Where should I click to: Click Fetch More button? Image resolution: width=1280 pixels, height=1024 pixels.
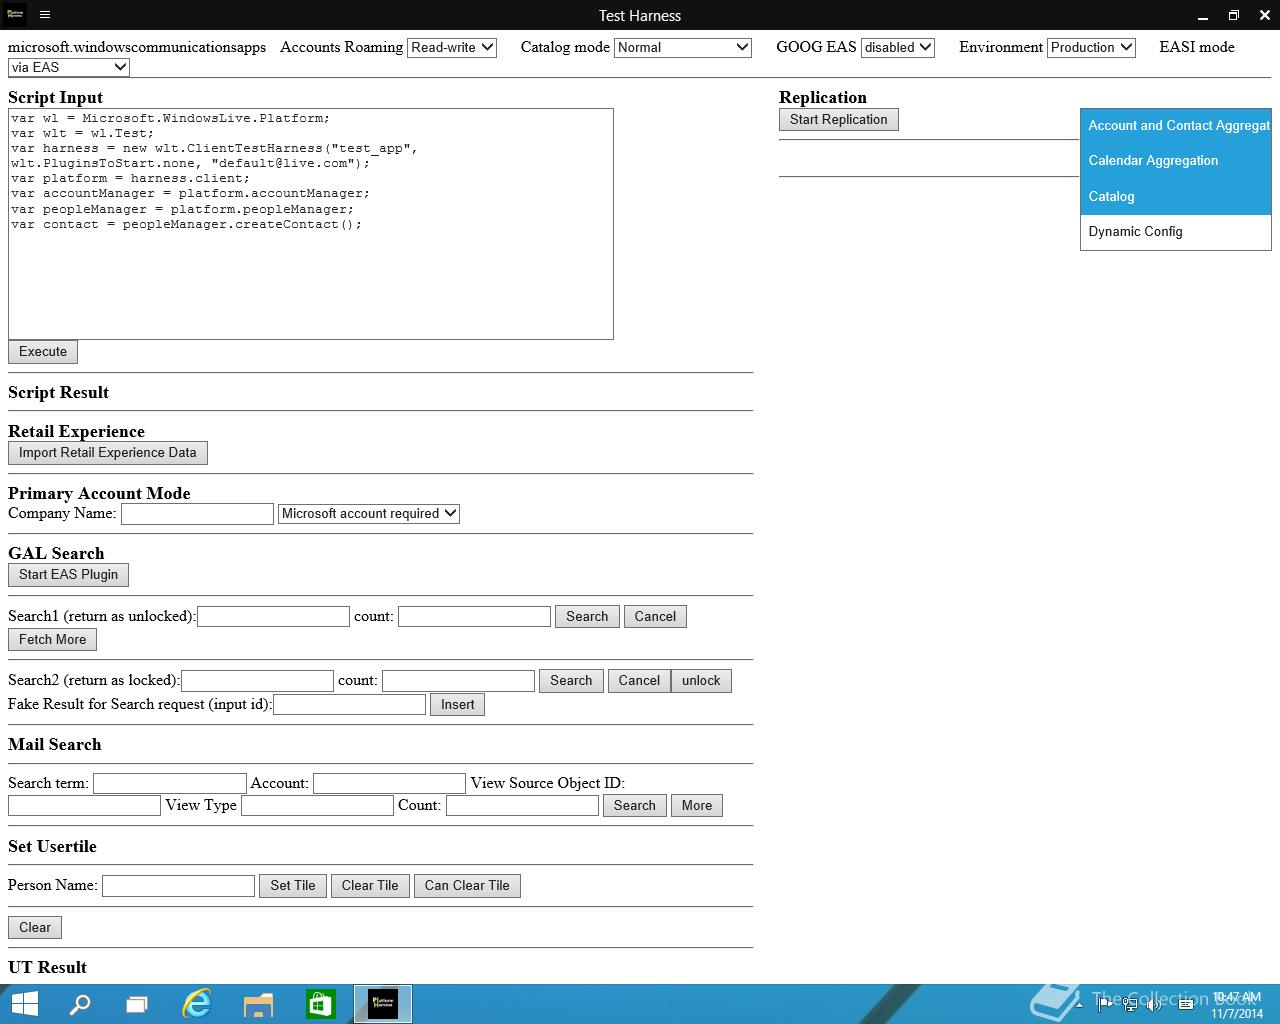click(x=52, y=640)
